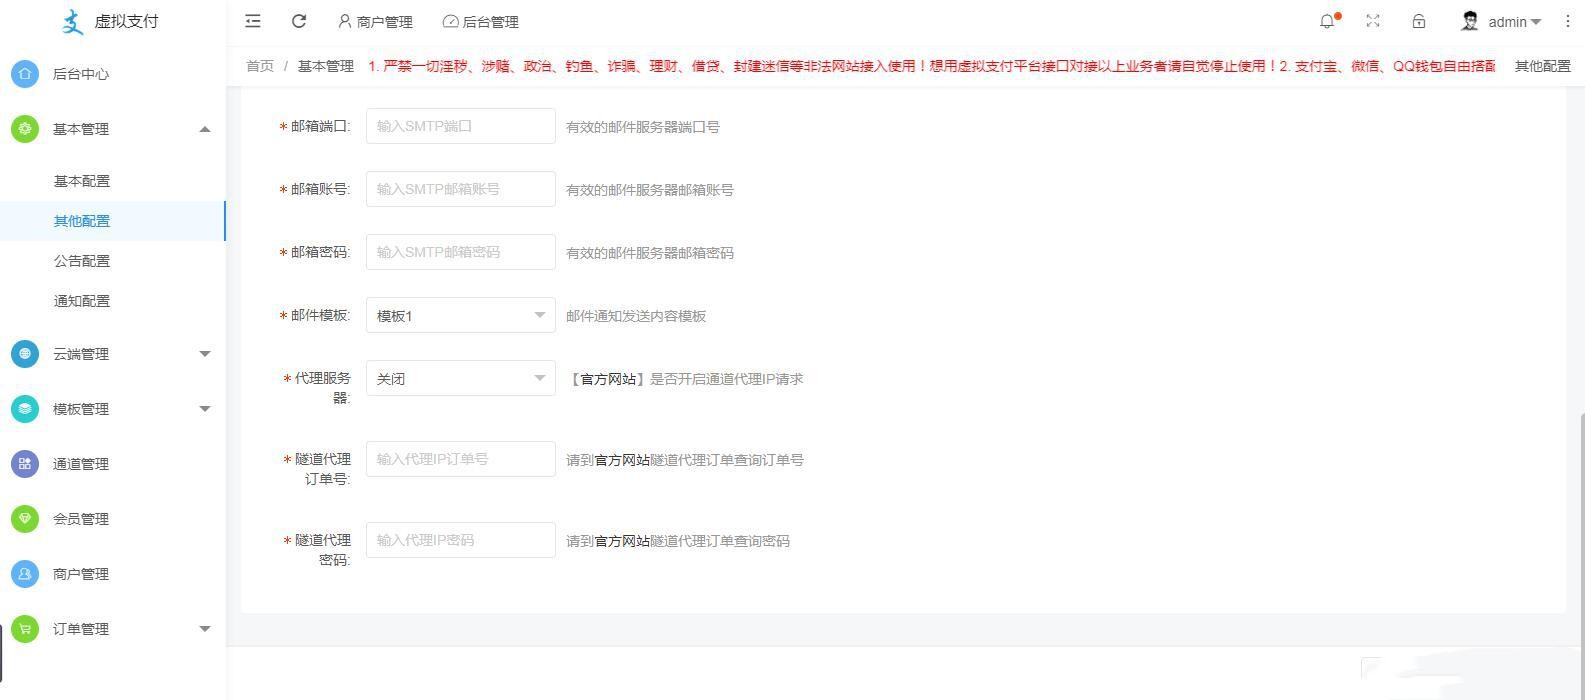Open 基本配置 submenu item
The image size is (1585, 700).
pos(82,181)
